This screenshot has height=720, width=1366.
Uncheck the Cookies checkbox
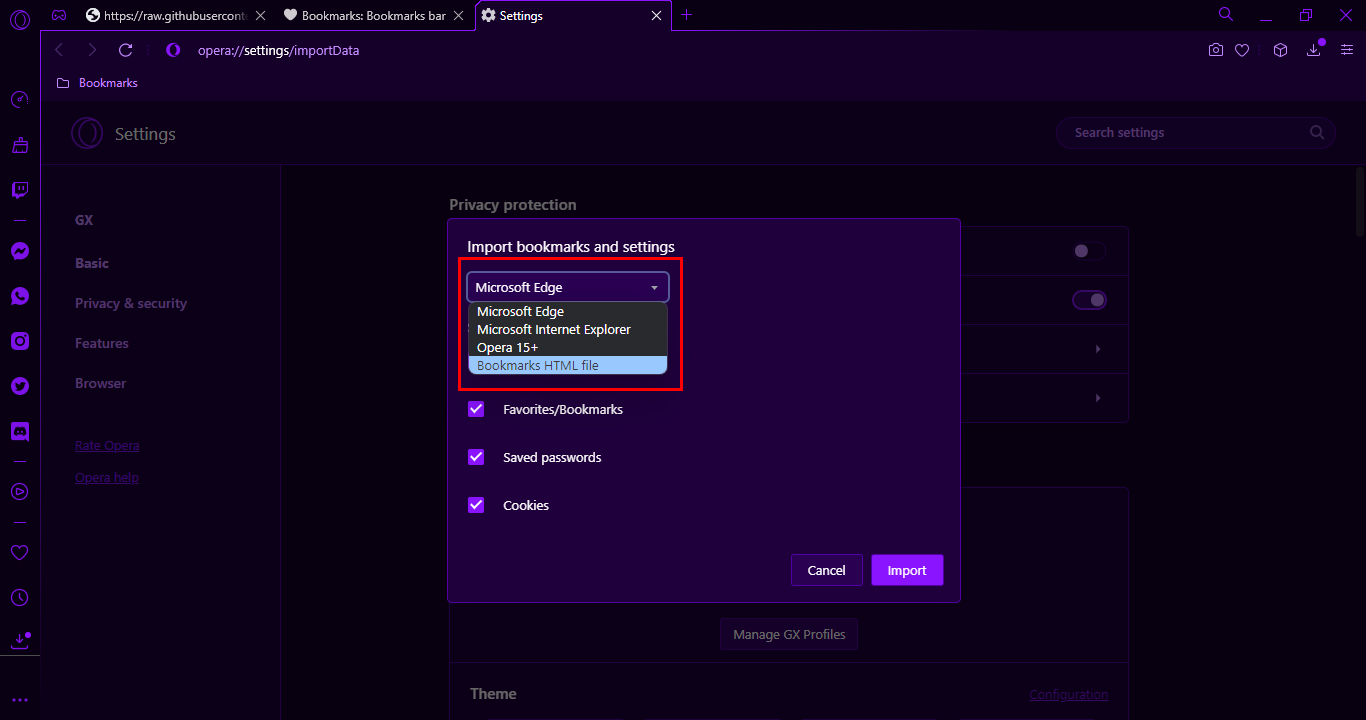476,505
